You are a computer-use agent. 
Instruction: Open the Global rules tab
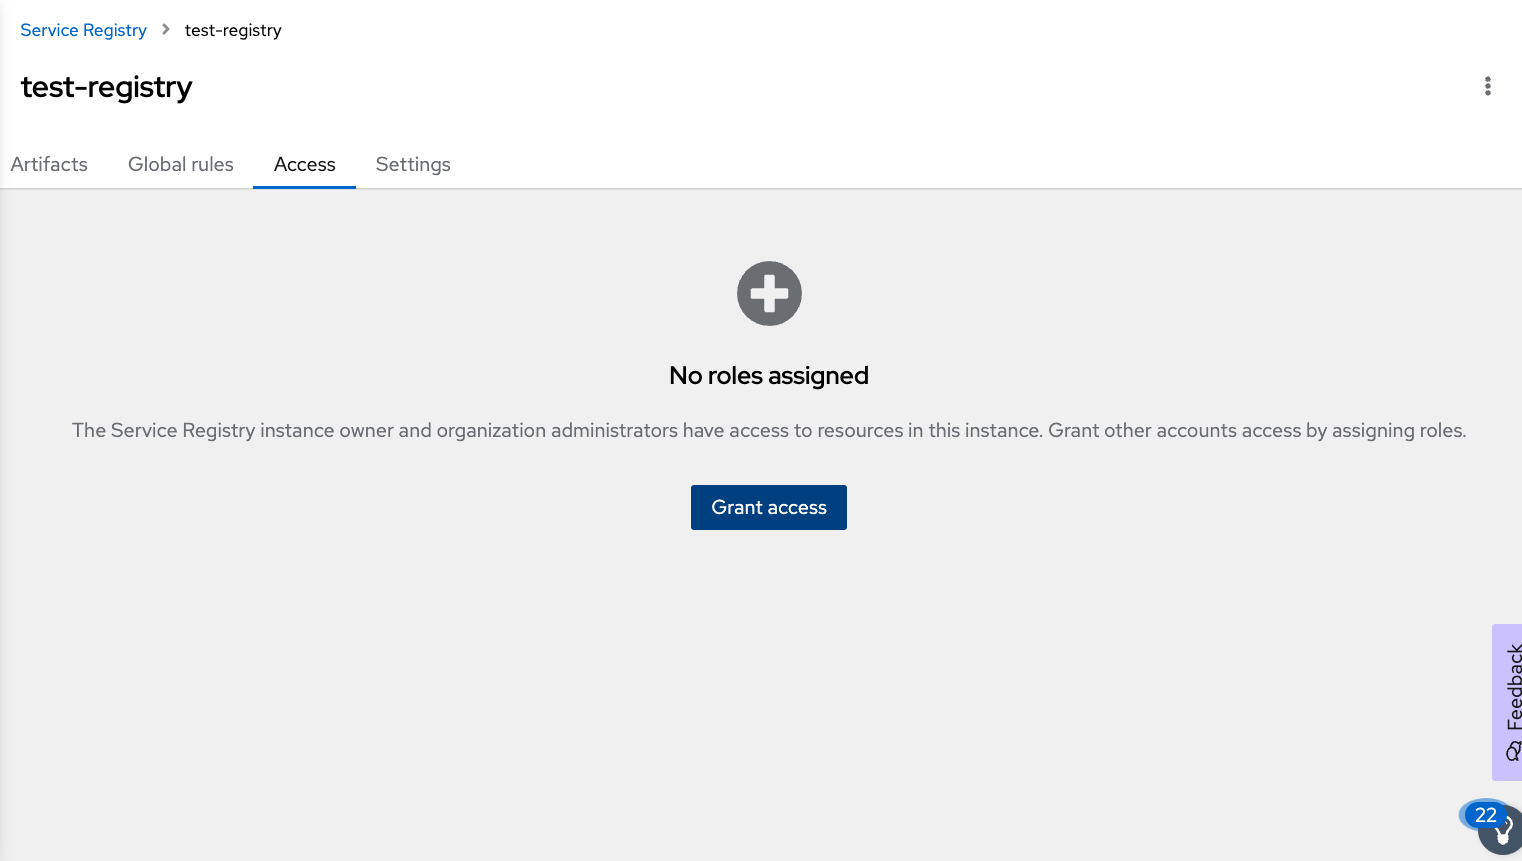pos(181,164)
